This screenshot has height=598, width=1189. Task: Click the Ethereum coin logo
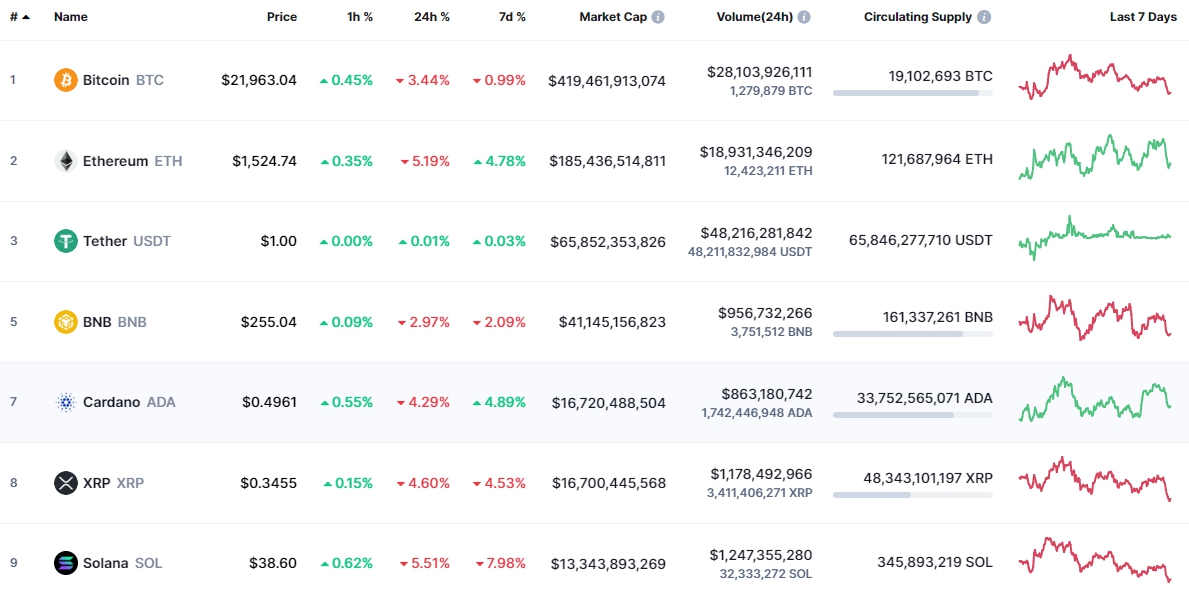[66, 161]
